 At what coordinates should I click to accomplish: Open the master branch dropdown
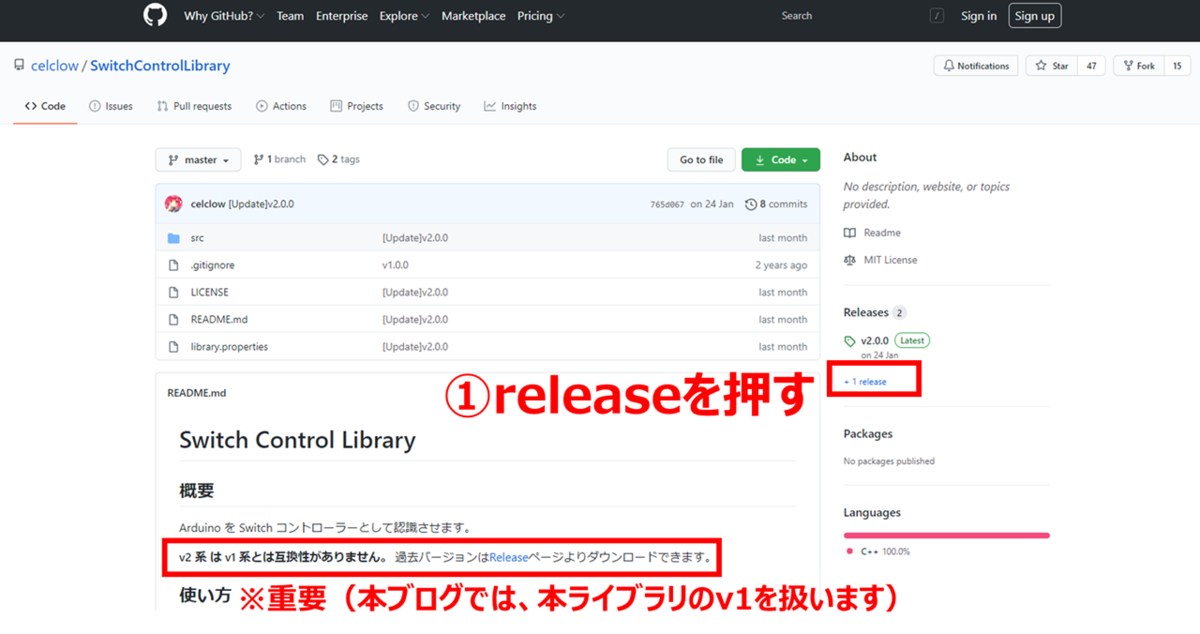click(x=198, y=160)
